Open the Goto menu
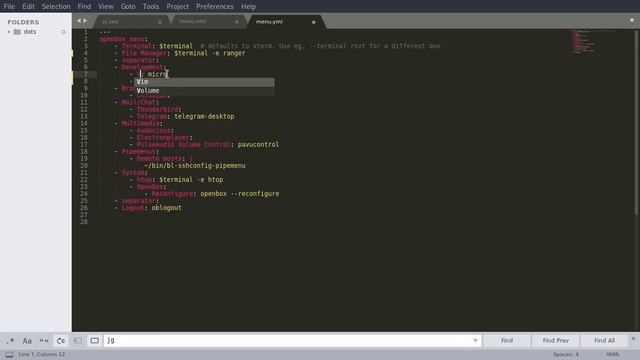 (128, 7)
